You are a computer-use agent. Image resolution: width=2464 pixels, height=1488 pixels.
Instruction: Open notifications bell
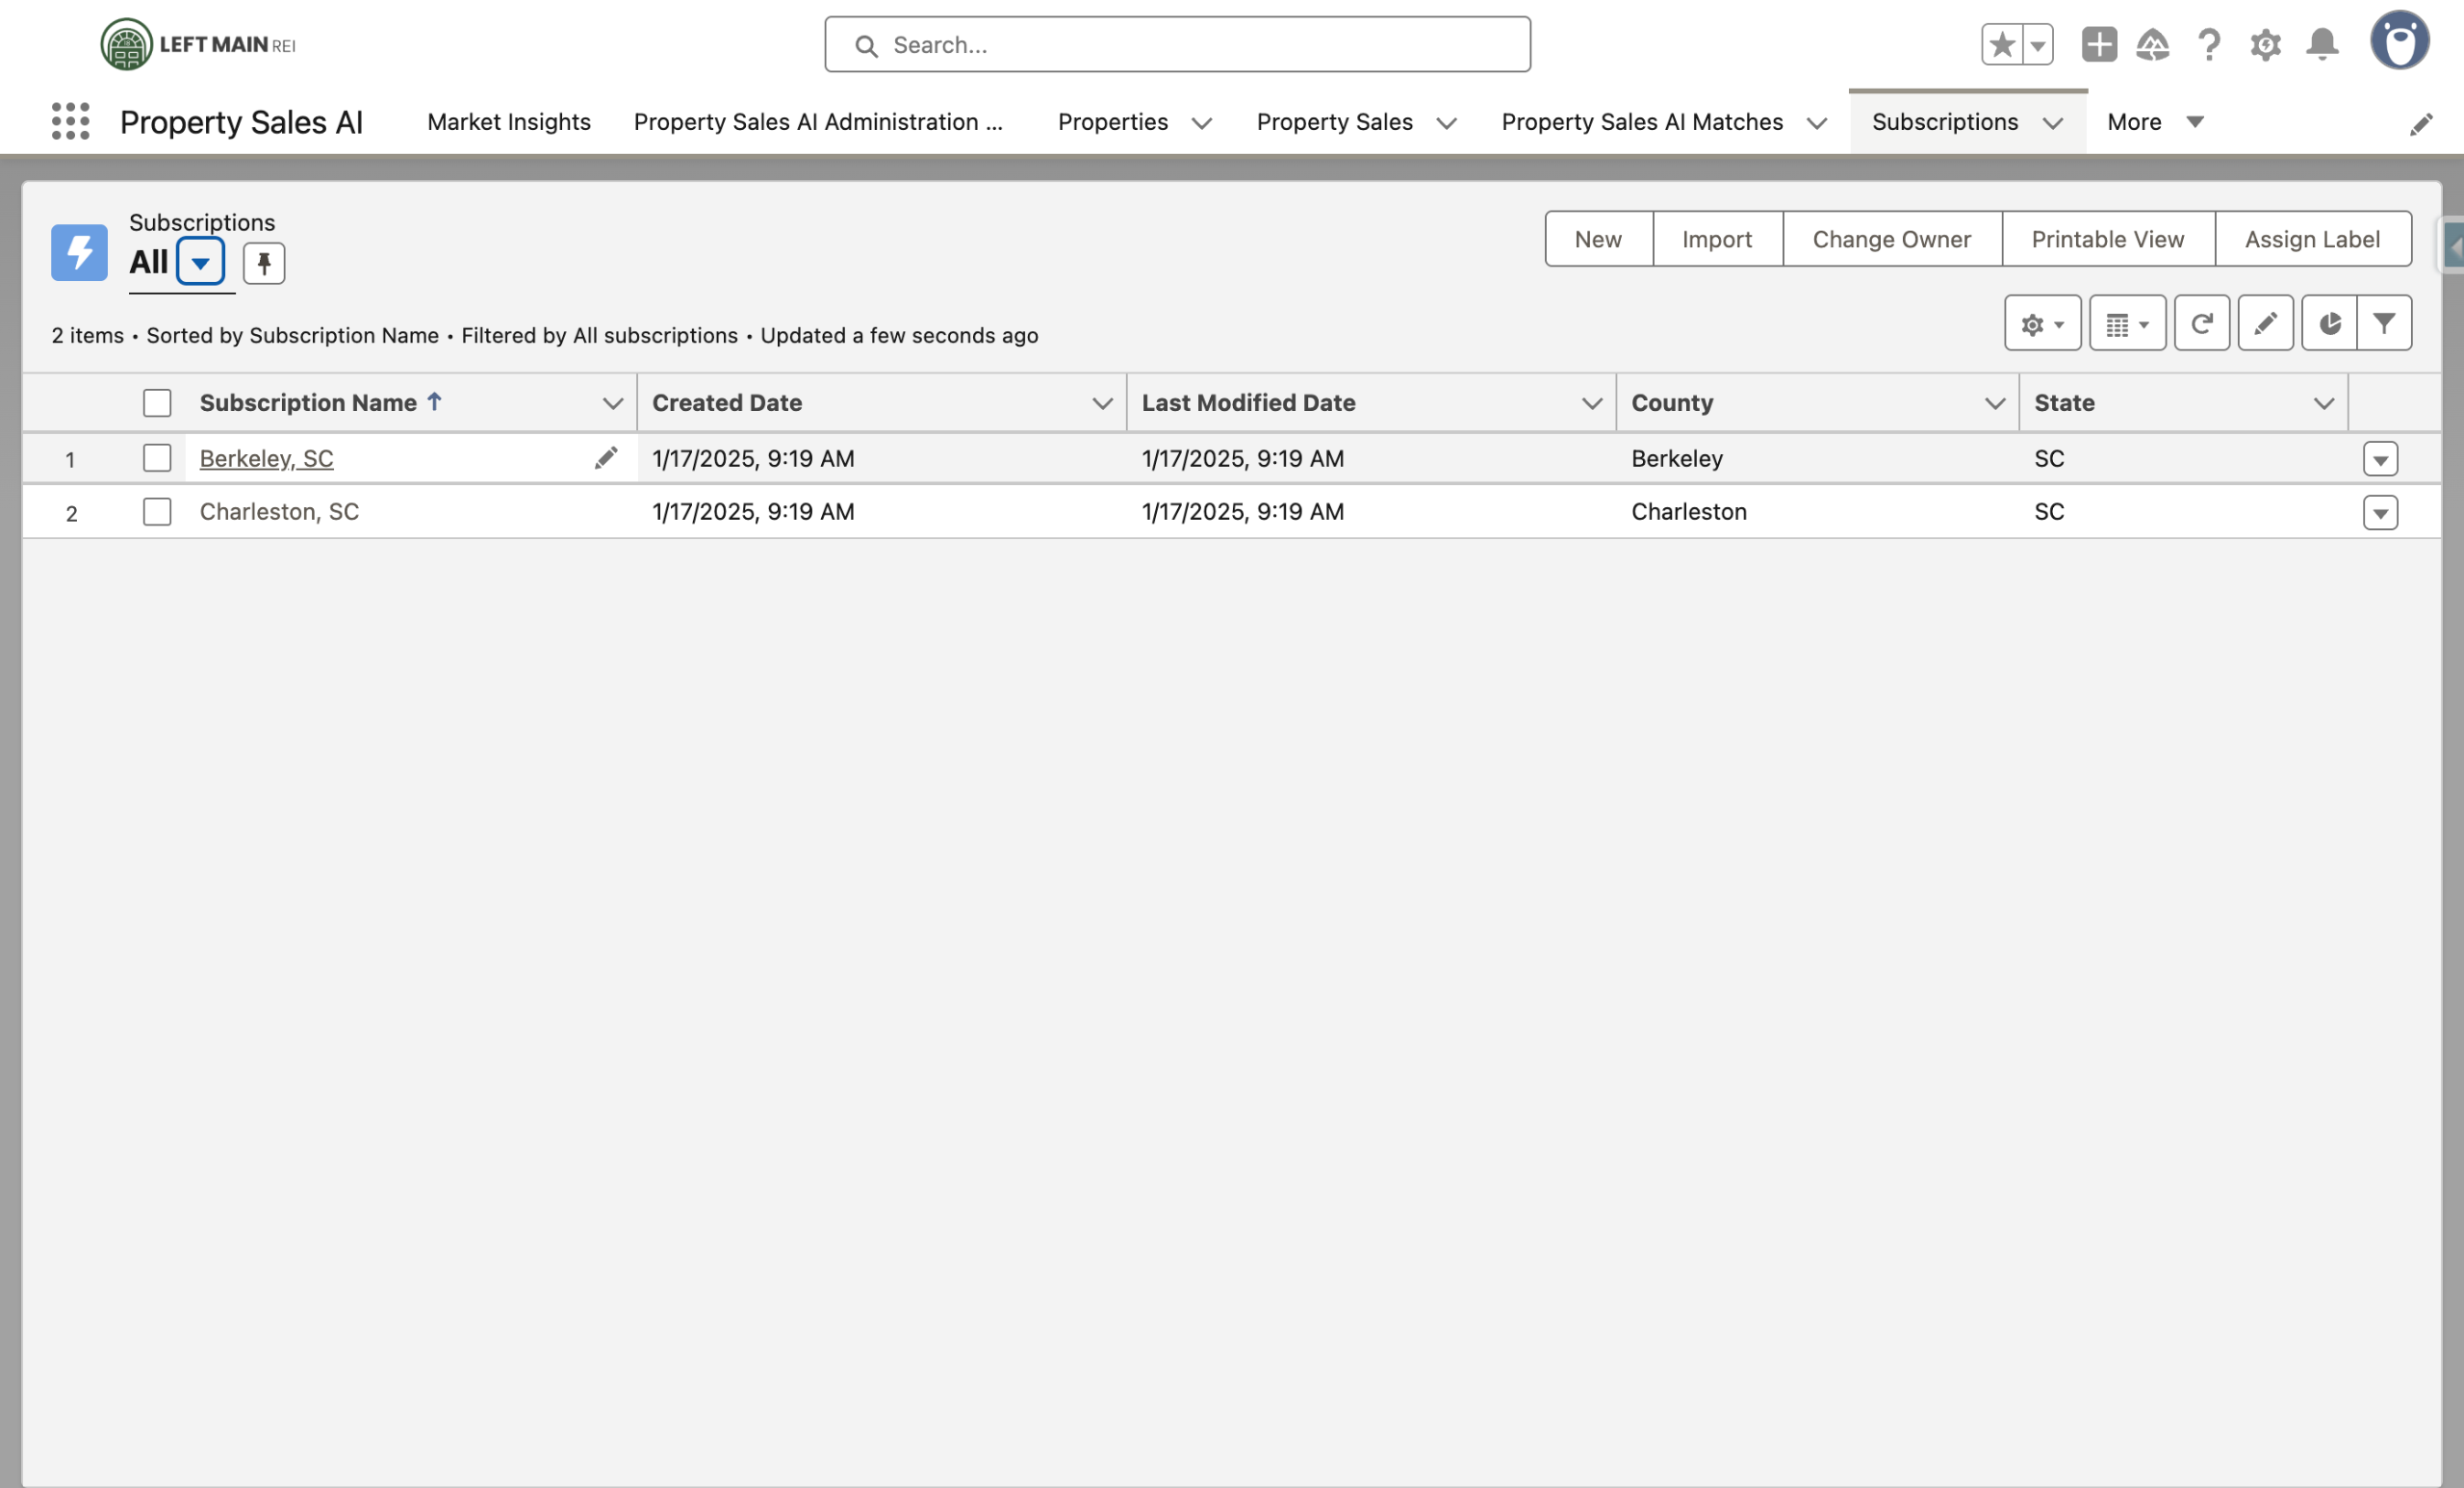(2322, 45)
